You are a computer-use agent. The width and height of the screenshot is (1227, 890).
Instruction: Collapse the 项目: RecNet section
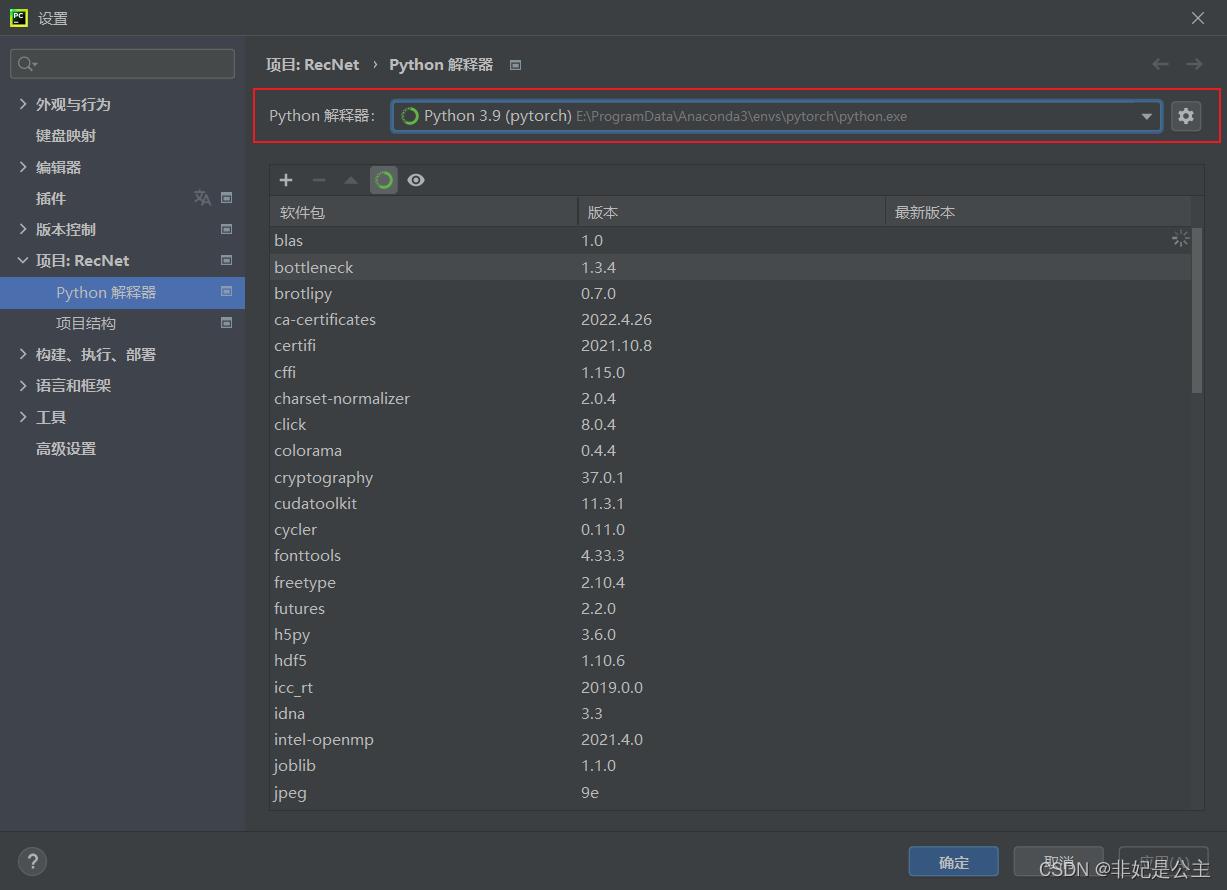tap(24, 260)
